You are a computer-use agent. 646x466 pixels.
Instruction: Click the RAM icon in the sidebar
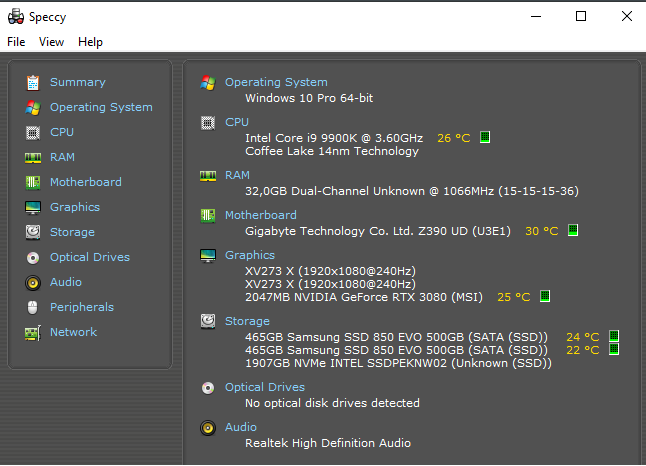33,157
